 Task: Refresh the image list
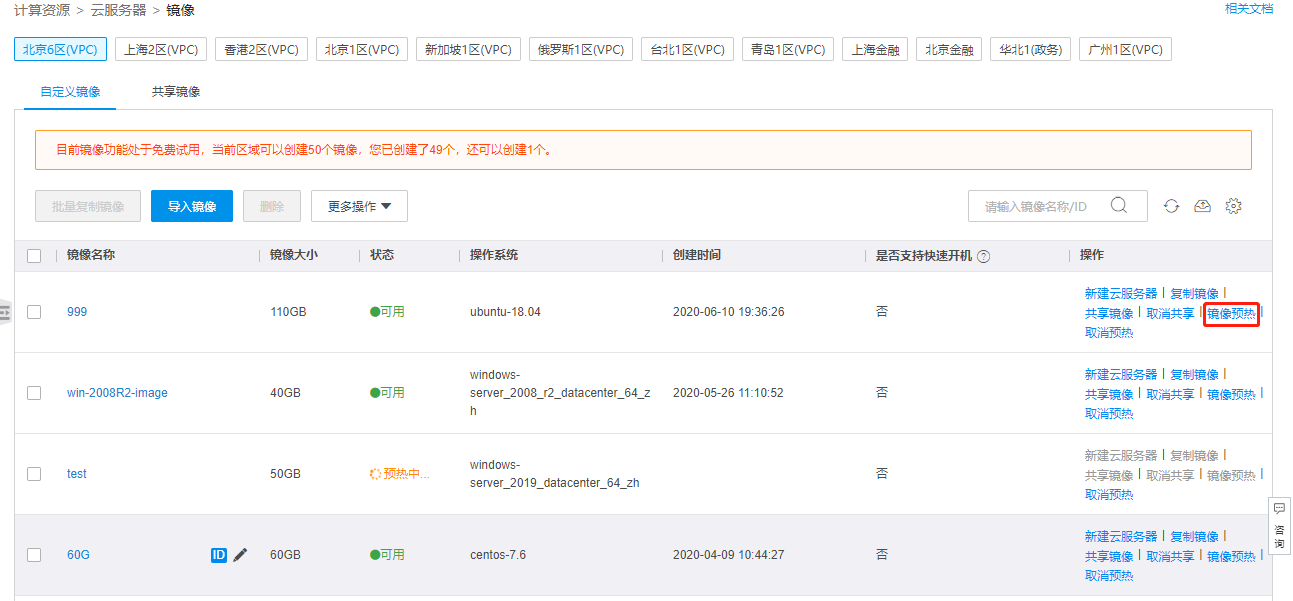[x=1171, y=206]
